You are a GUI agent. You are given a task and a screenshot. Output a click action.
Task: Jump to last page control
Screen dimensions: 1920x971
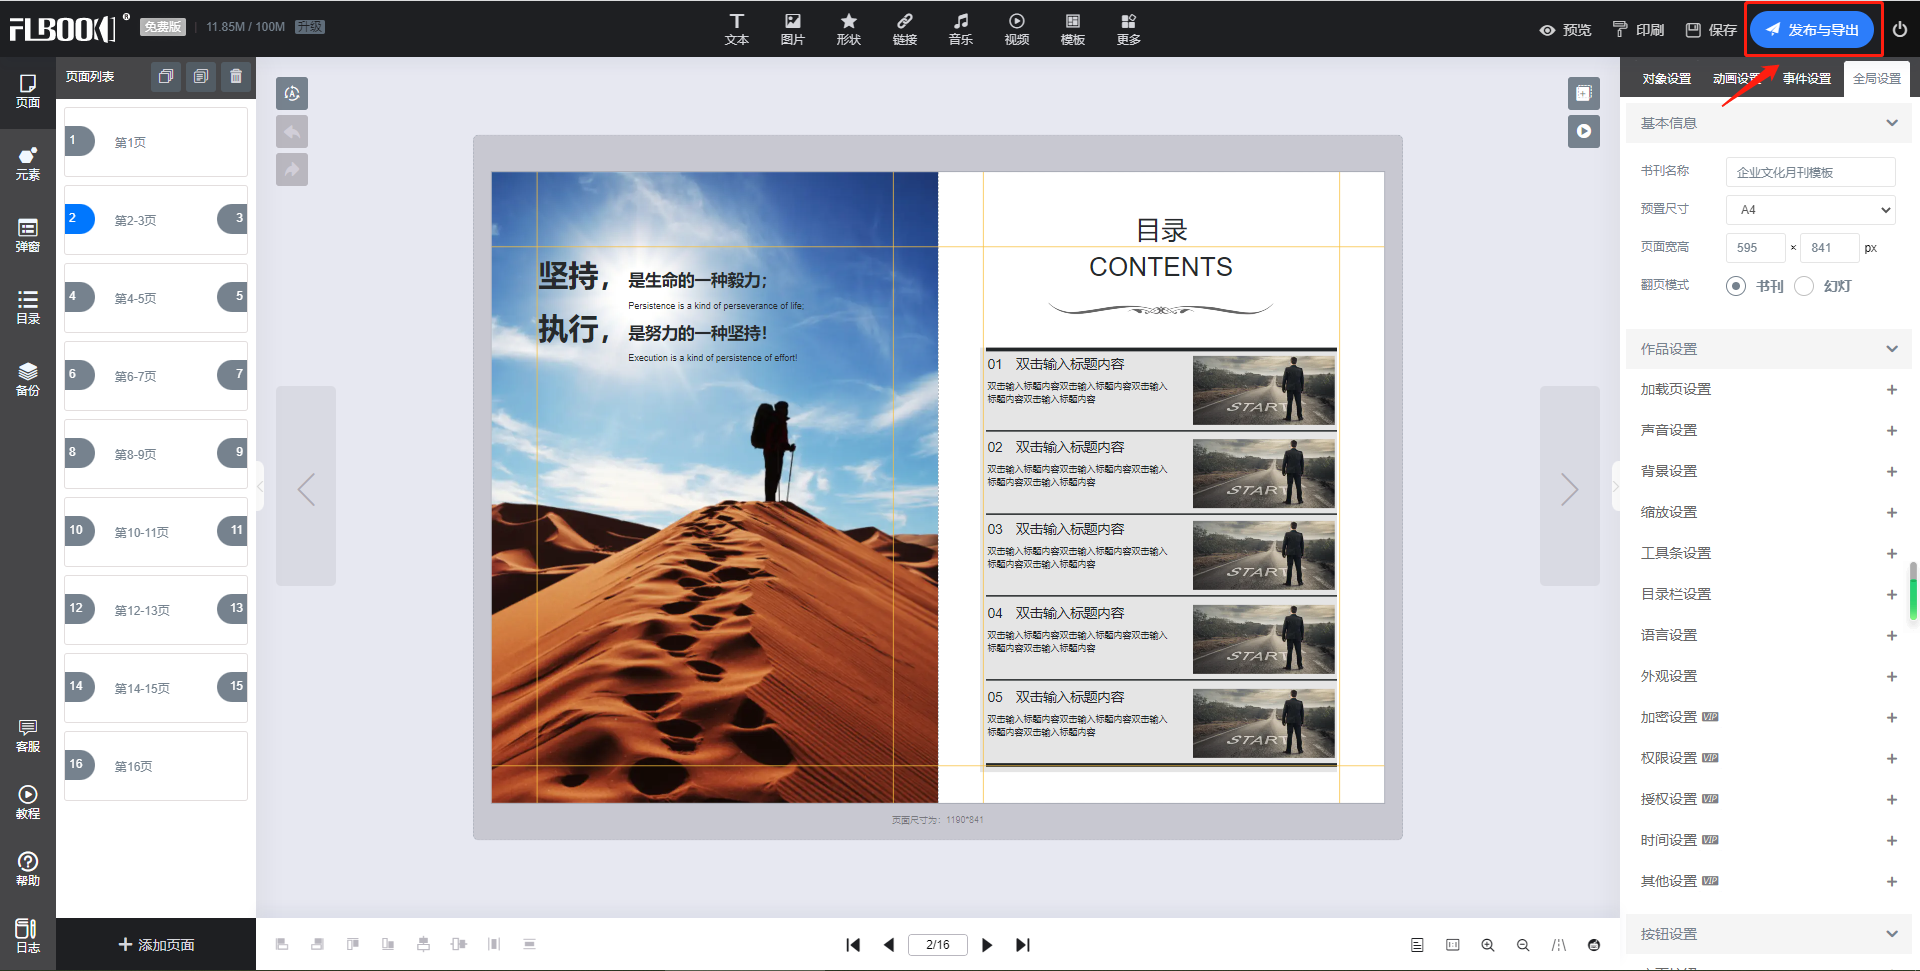click(x=1022, y=945)
